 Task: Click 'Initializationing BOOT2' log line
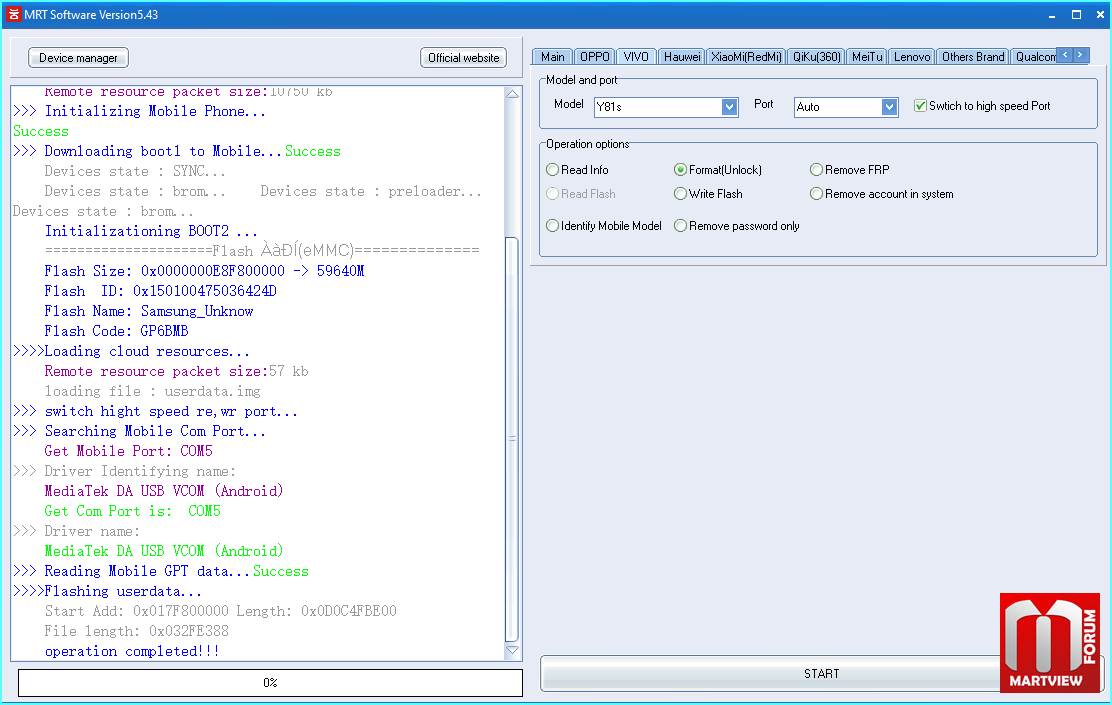click(151, 231)
